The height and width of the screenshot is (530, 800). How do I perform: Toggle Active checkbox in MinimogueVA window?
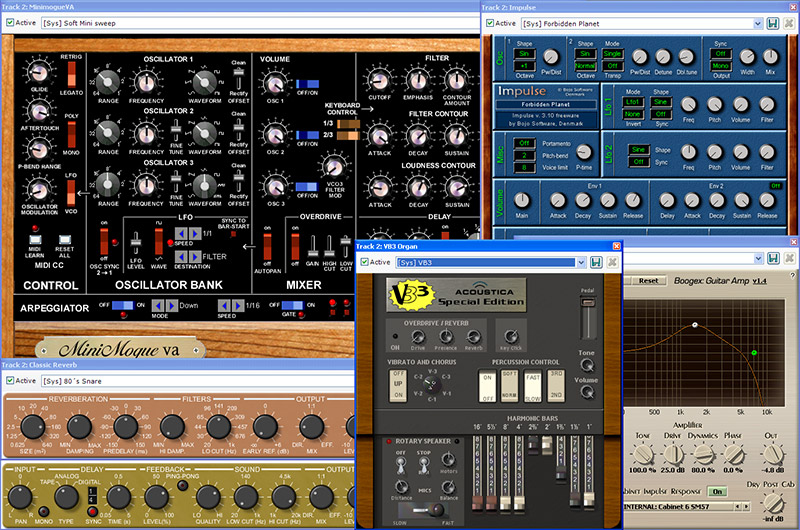10,22
